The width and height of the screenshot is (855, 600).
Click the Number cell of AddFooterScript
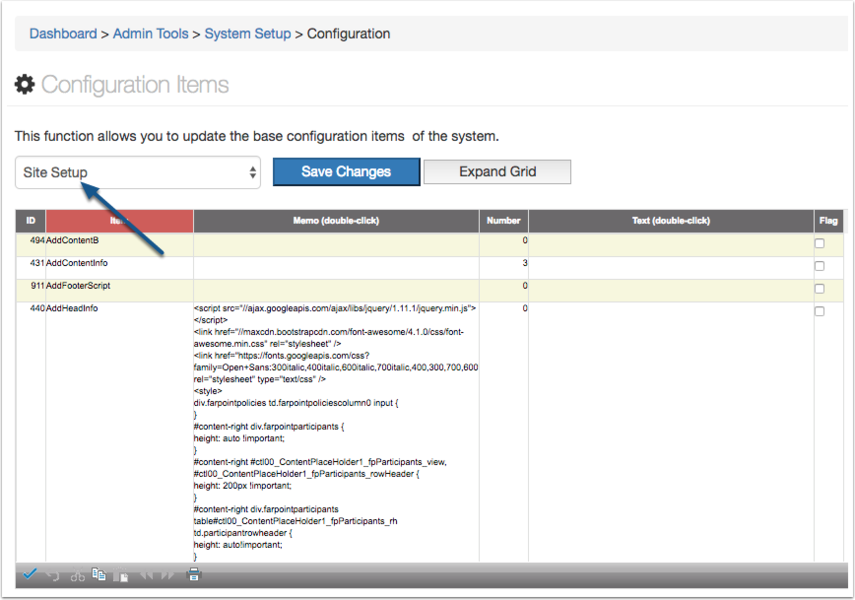[504, 290]
